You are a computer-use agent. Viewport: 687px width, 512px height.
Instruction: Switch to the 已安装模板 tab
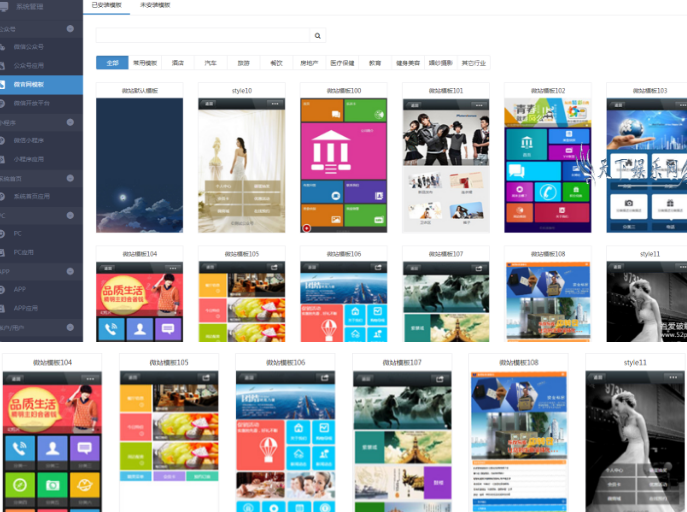pos(106,5)
